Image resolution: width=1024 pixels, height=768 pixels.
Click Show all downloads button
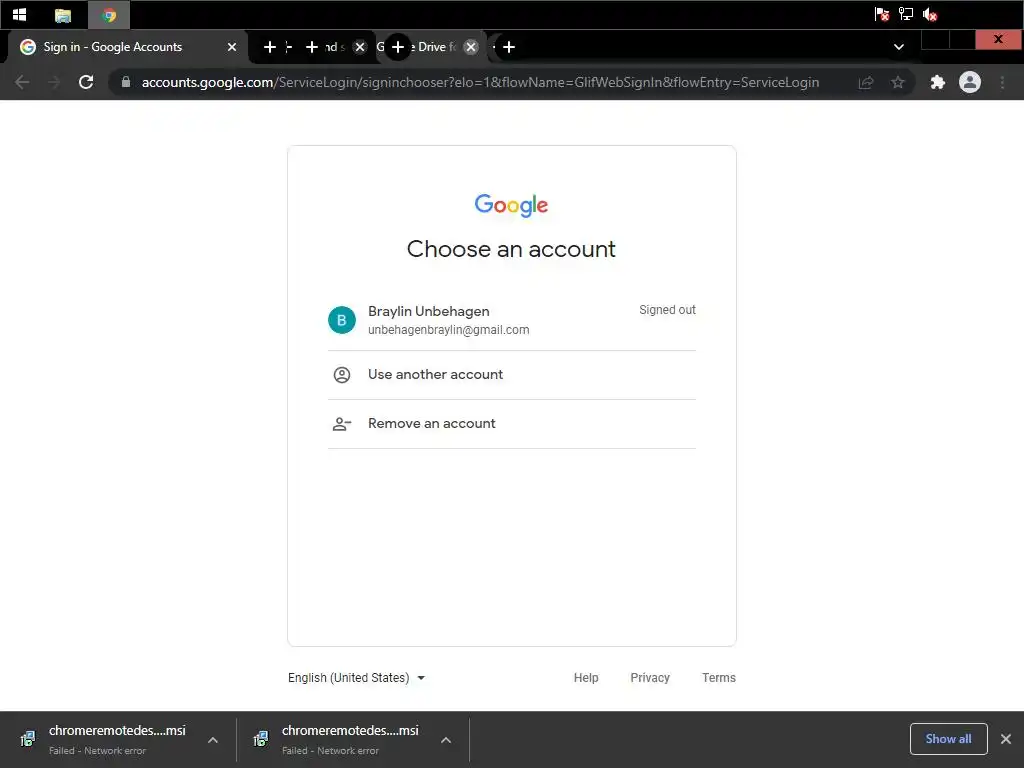[948, 739]
